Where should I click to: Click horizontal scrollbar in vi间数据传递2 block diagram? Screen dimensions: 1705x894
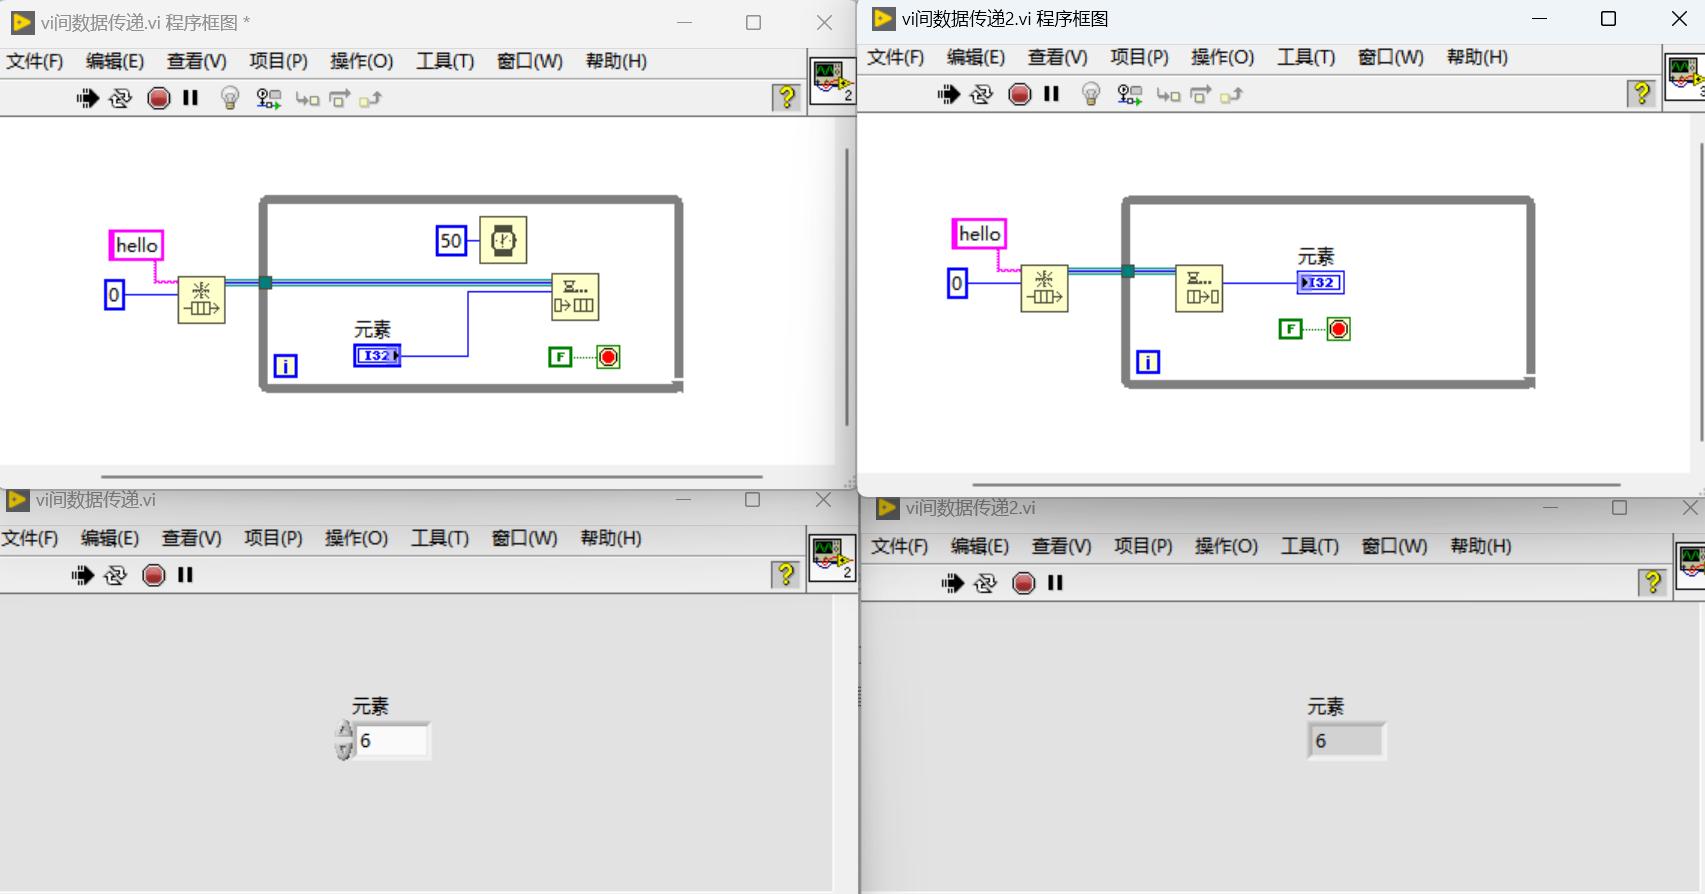click(x=1298, y=485)
